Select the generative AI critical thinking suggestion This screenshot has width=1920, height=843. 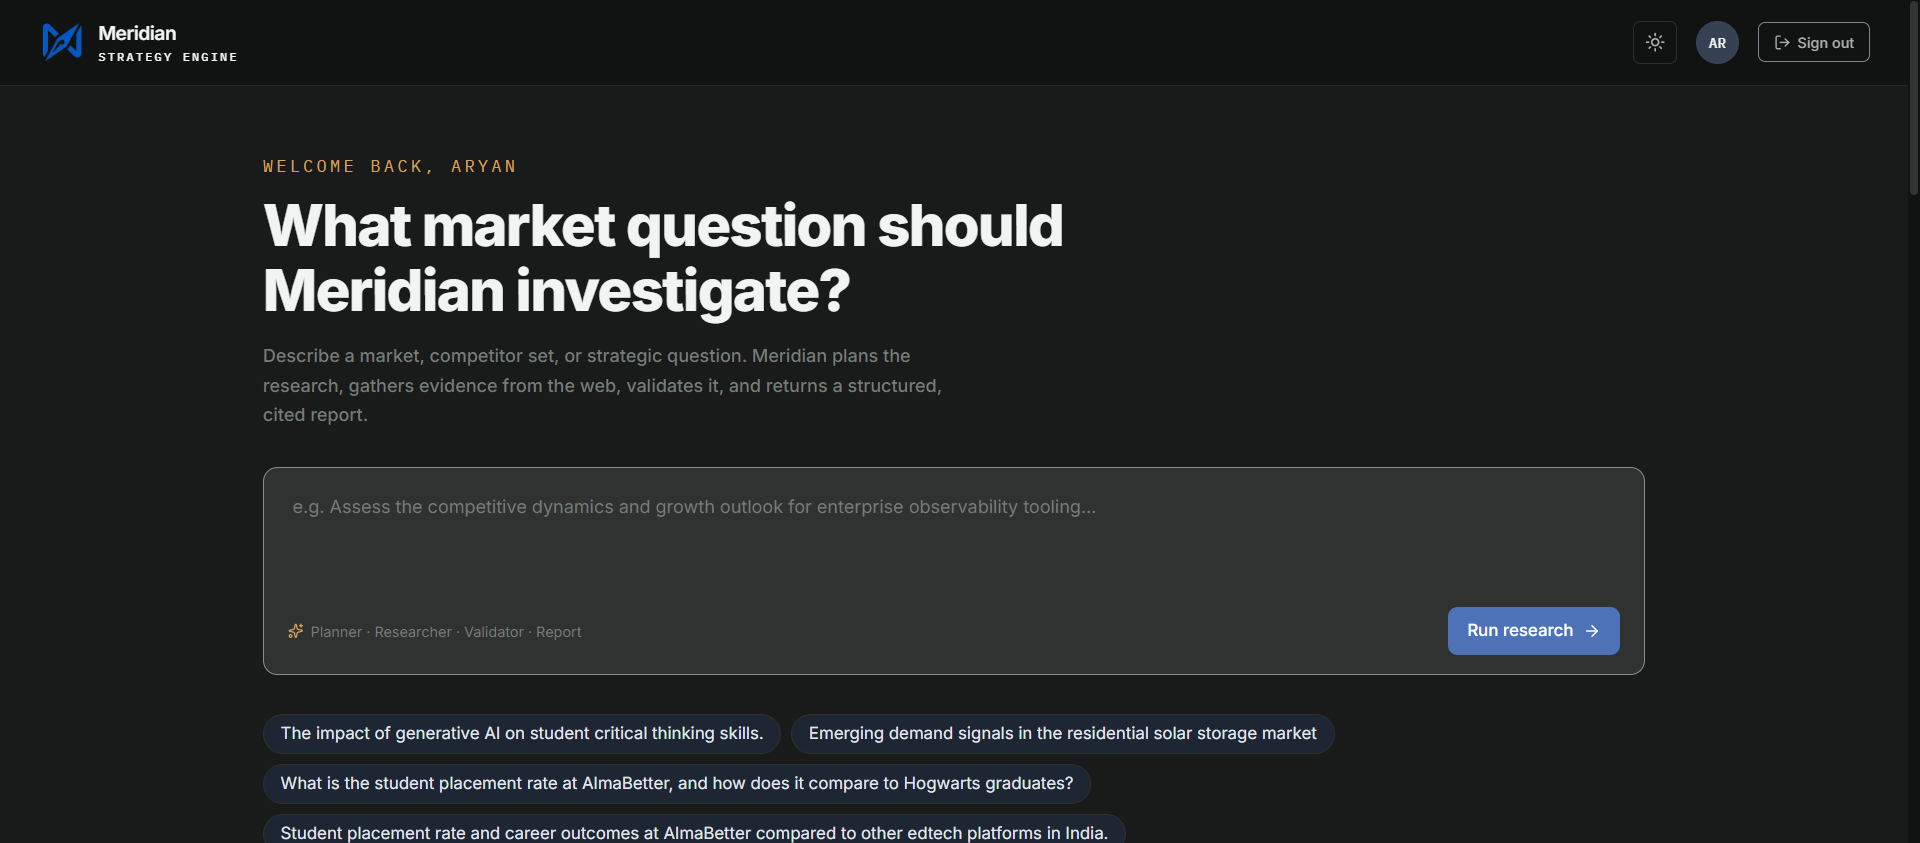point(521,734)
